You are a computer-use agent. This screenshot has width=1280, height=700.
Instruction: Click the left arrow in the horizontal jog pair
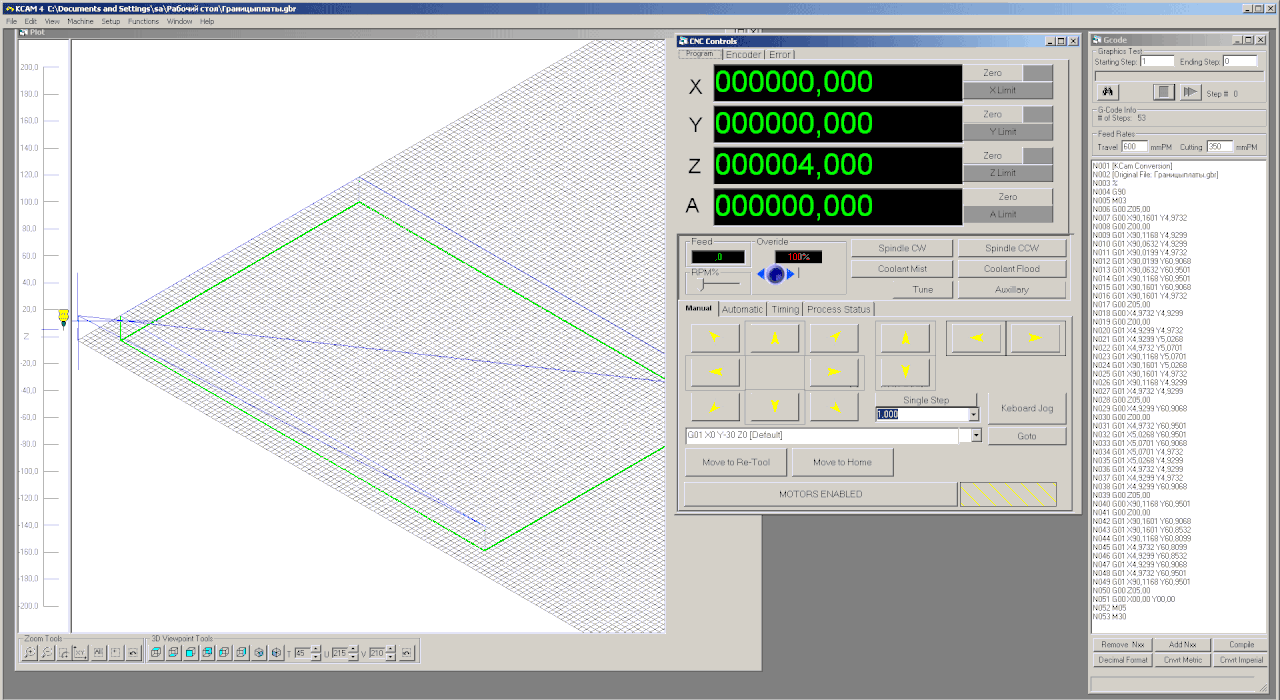[x=976, y=338]
